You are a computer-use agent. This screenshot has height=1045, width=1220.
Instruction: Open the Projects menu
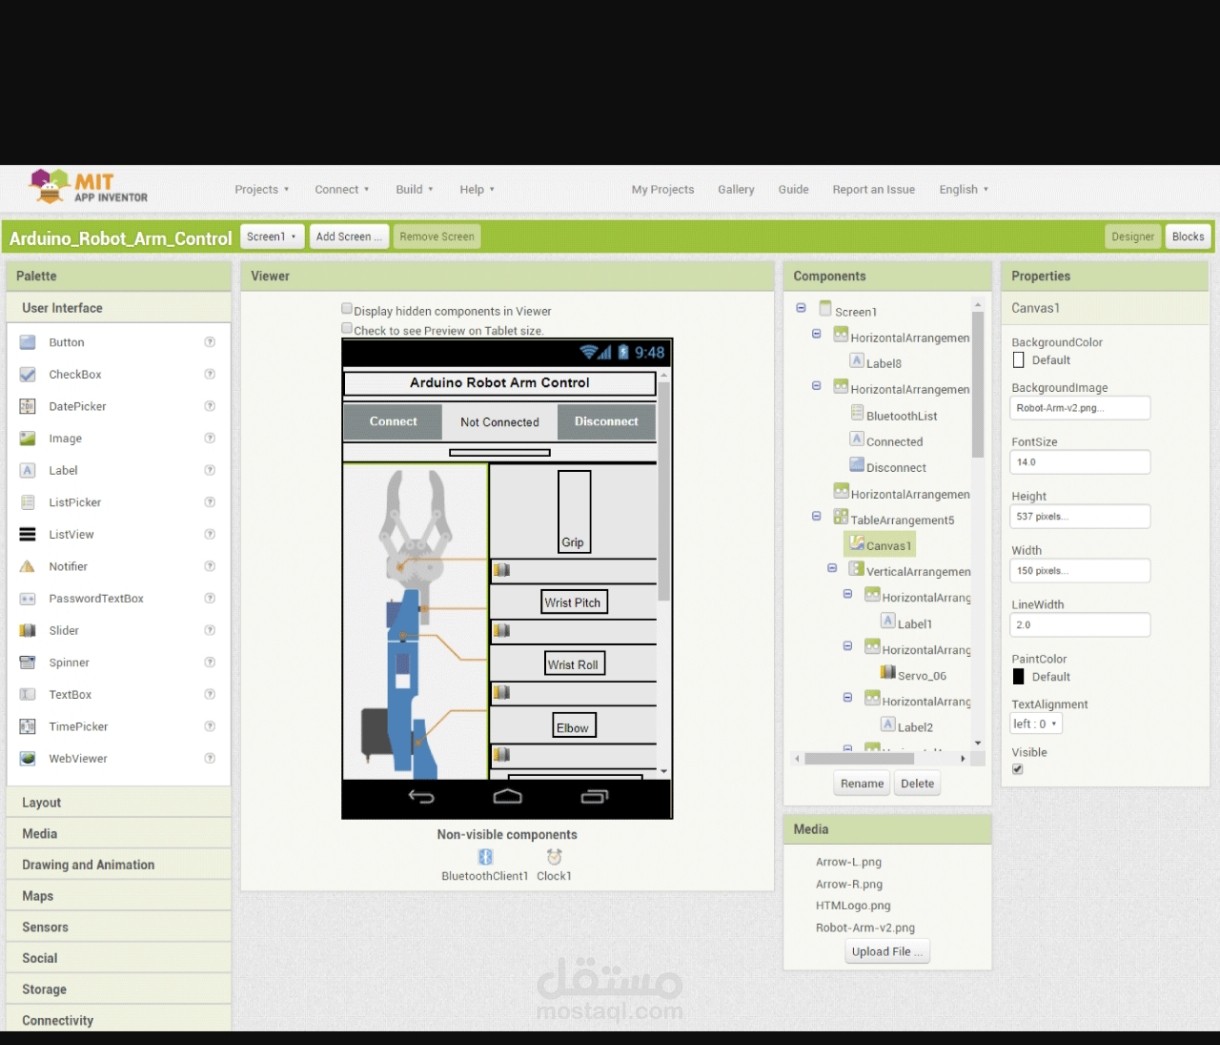pos(261,189)
